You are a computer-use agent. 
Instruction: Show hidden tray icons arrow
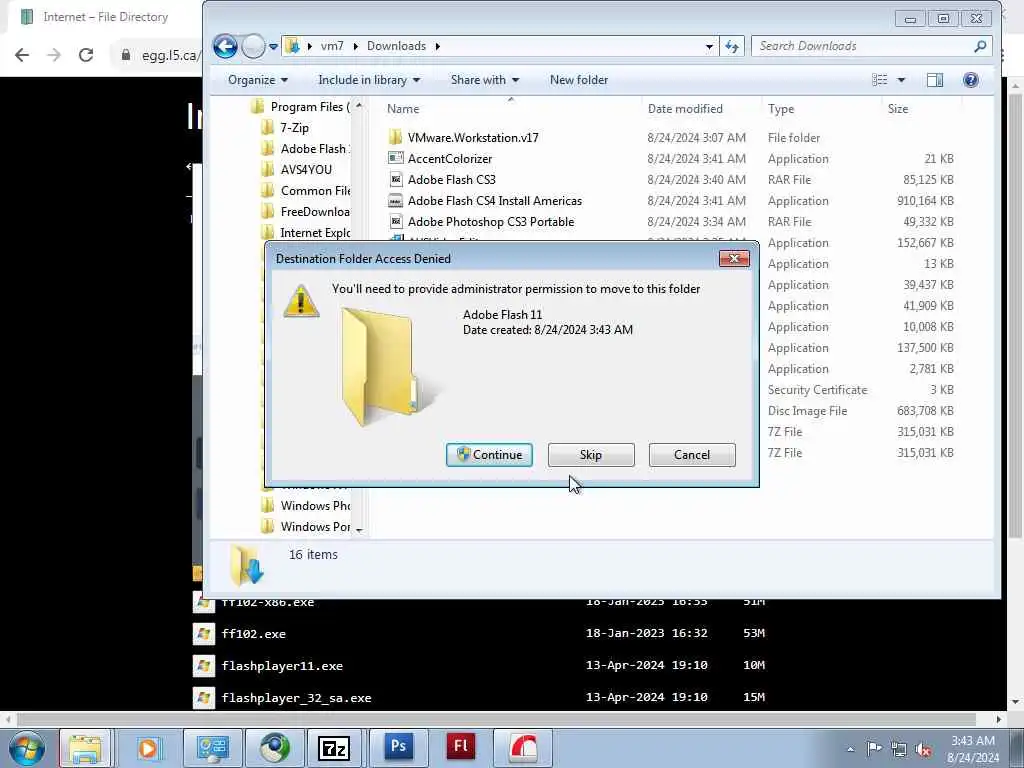pos(850,749)
